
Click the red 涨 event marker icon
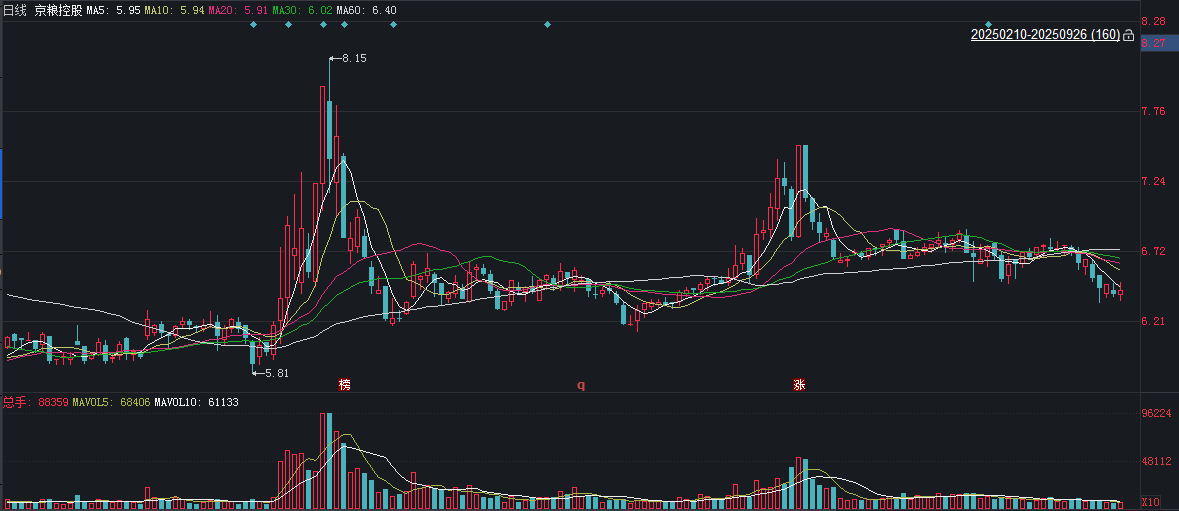pyautogui.click(x=799, y=385)
